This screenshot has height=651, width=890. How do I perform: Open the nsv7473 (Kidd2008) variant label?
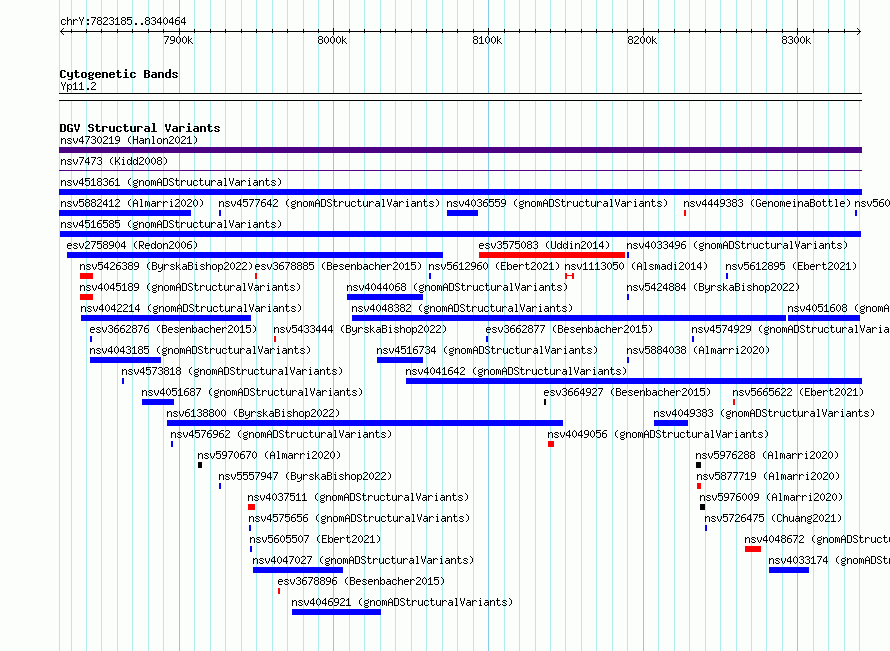114,161
